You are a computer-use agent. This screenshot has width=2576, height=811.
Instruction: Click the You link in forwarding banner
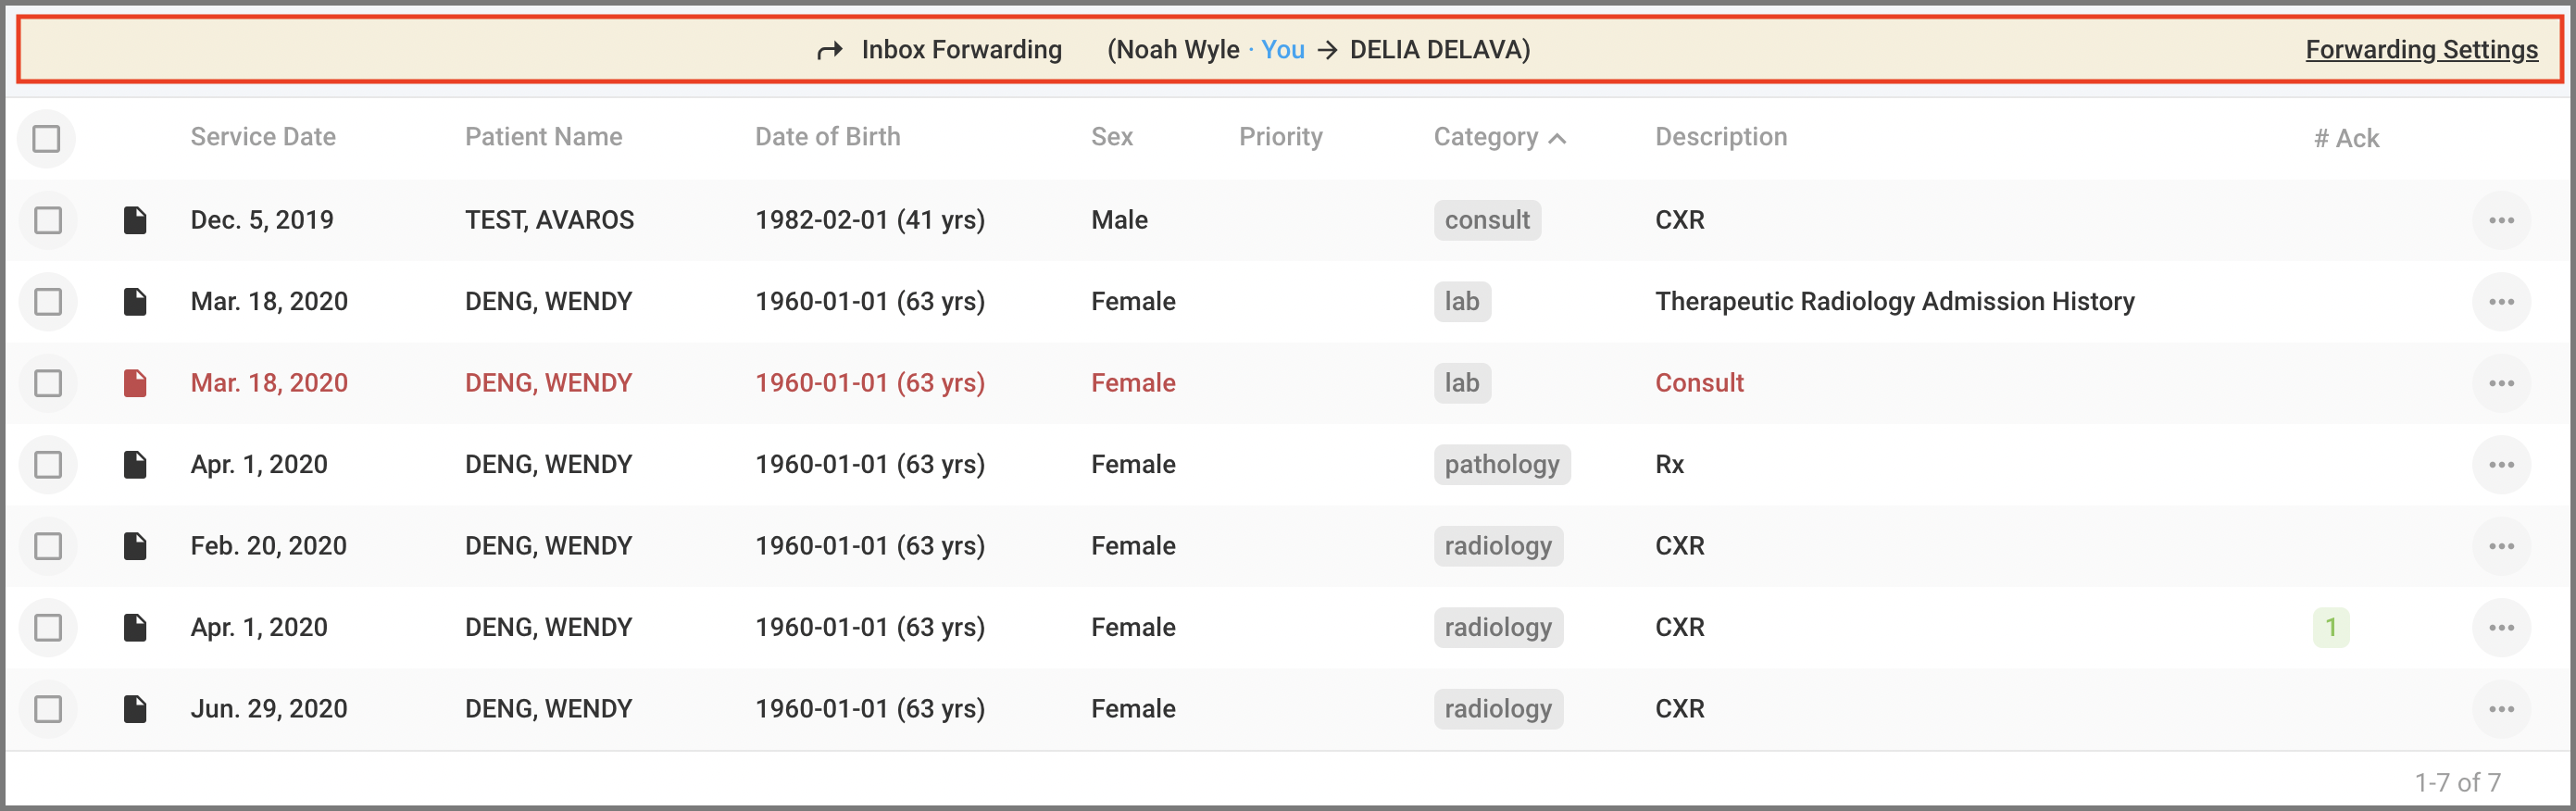click(x=1282, y=50)
